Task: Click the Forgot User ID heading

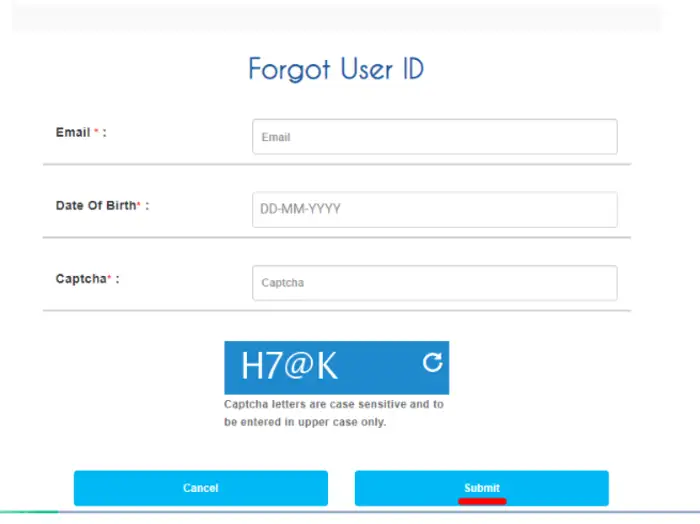Action: (336, 69)
